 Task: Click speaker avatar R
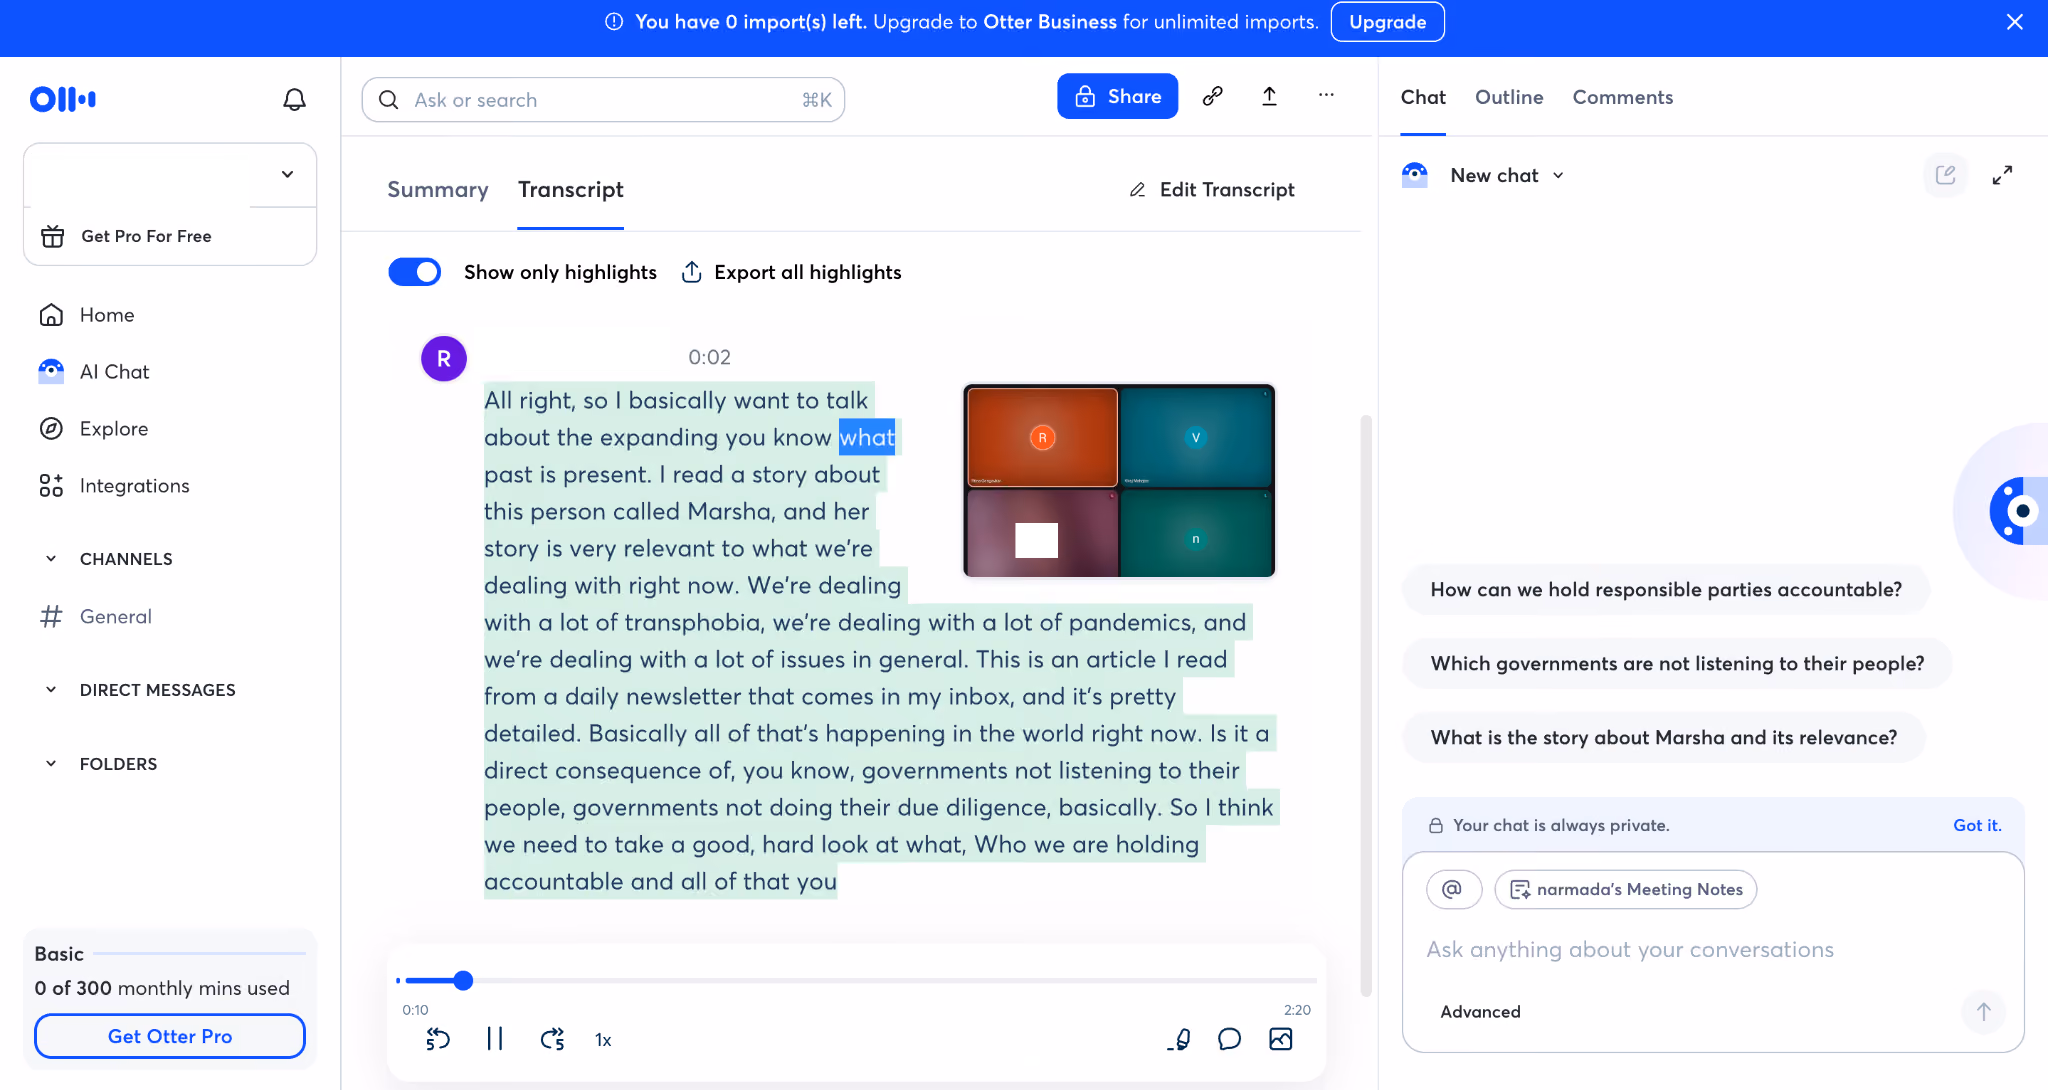click(x=444, y=358)
